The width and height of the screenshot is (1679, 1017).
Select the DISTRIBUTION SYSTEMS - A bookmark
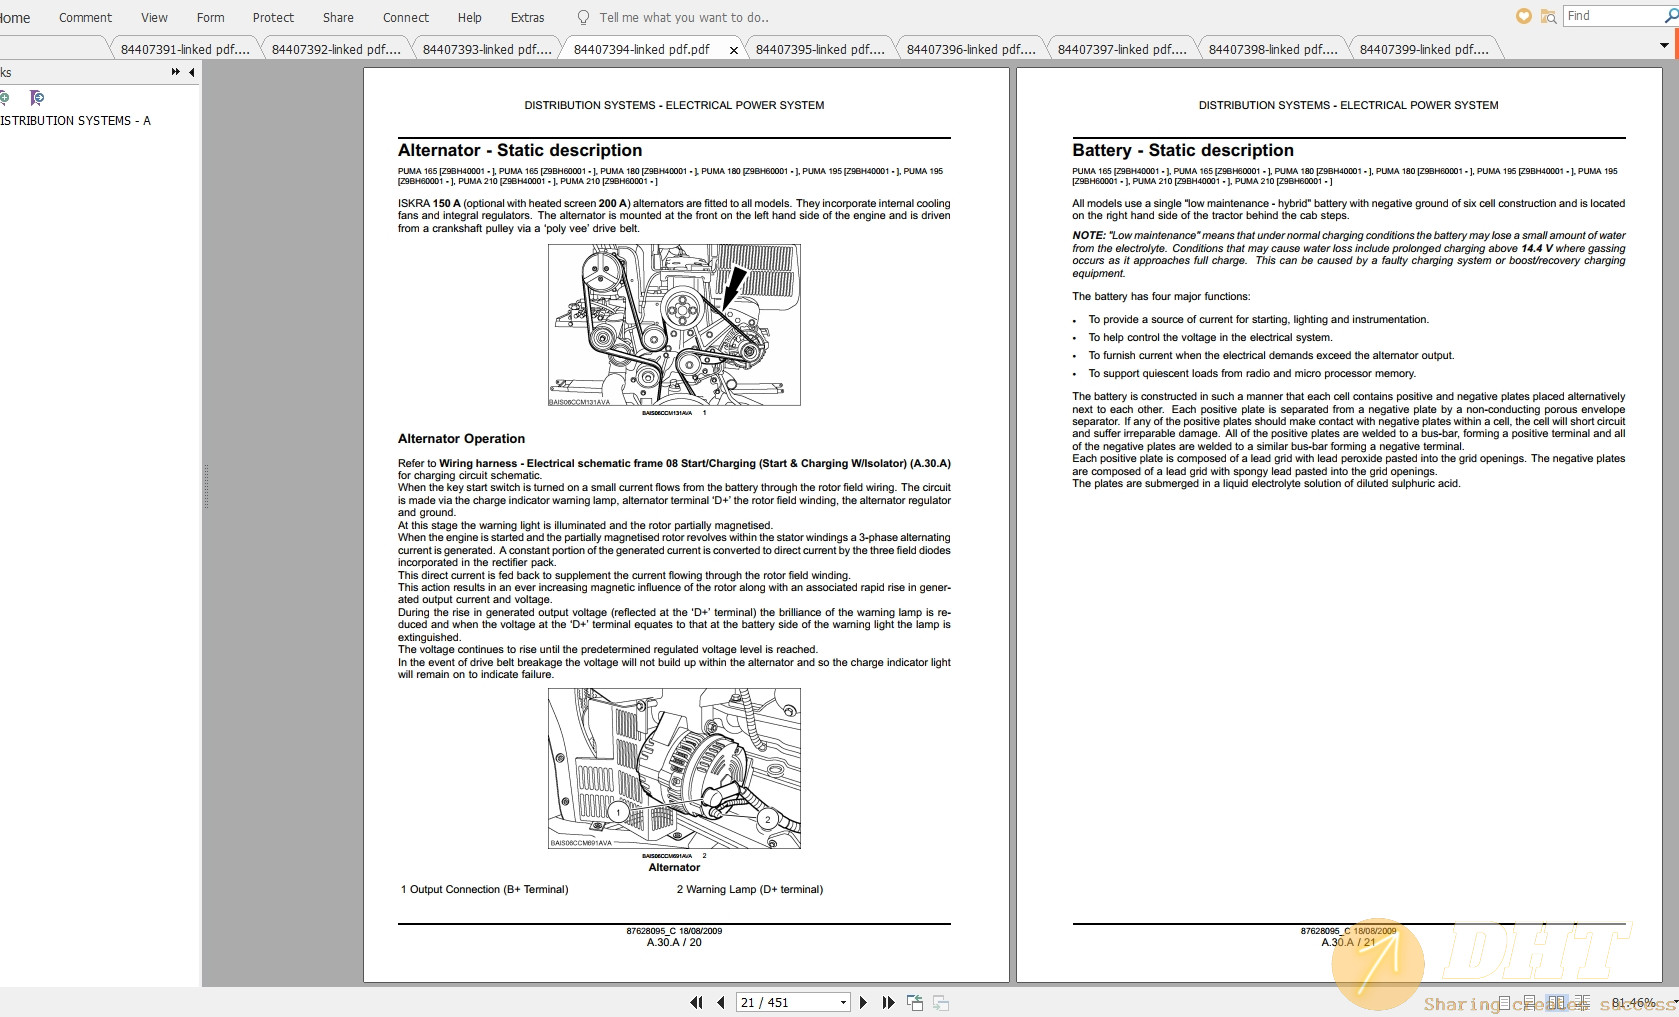pos(74,120)
